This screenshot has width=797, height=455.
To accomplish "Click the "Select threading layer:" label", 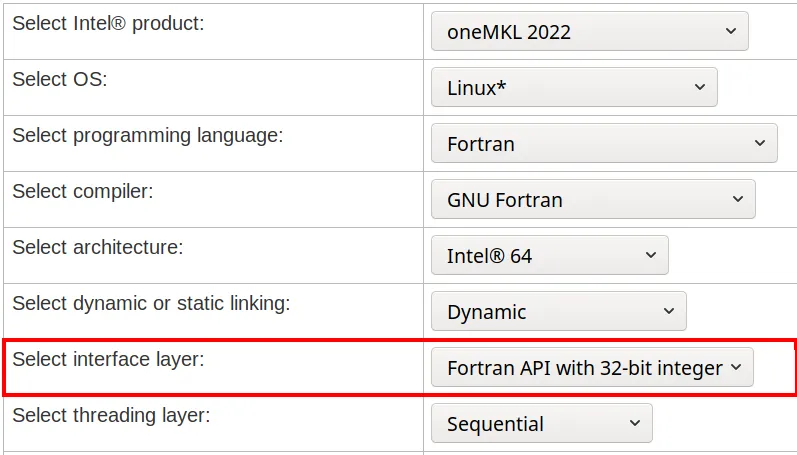I will (111, 415).
